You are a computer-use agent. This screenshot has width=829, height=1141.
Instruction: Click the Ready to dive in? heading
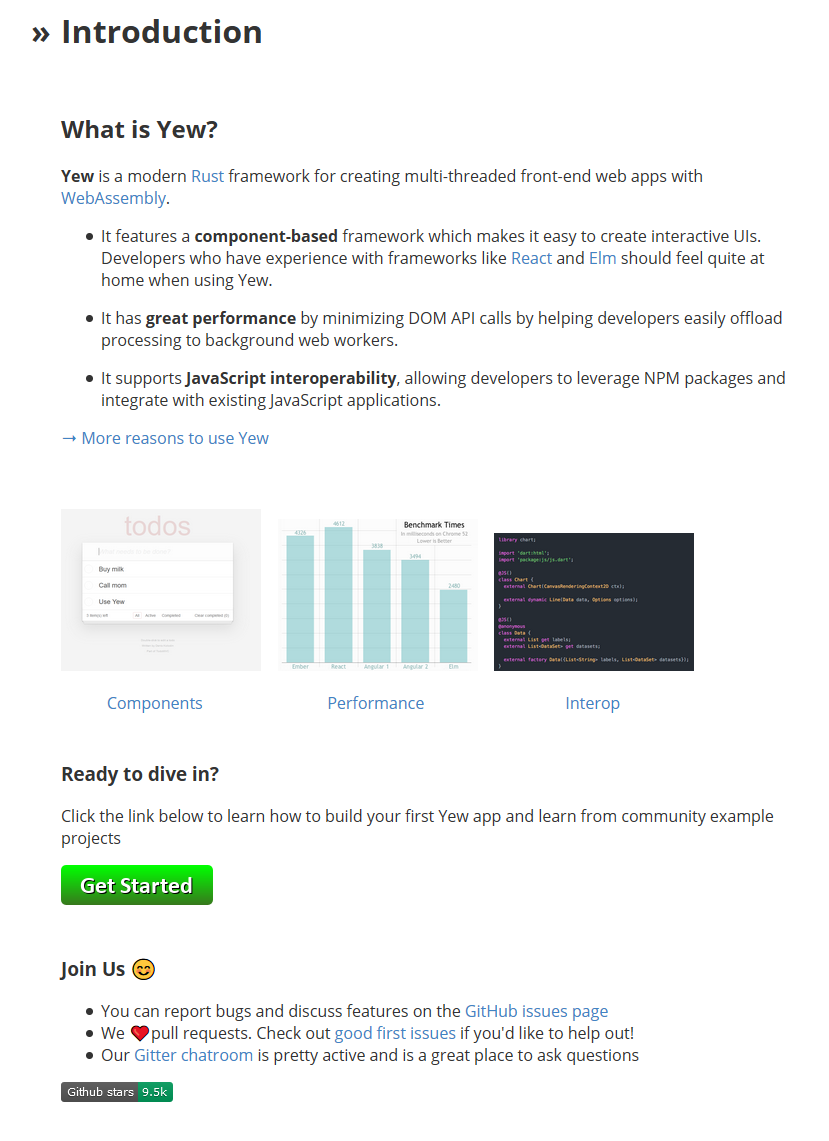[x=140, y=774]
